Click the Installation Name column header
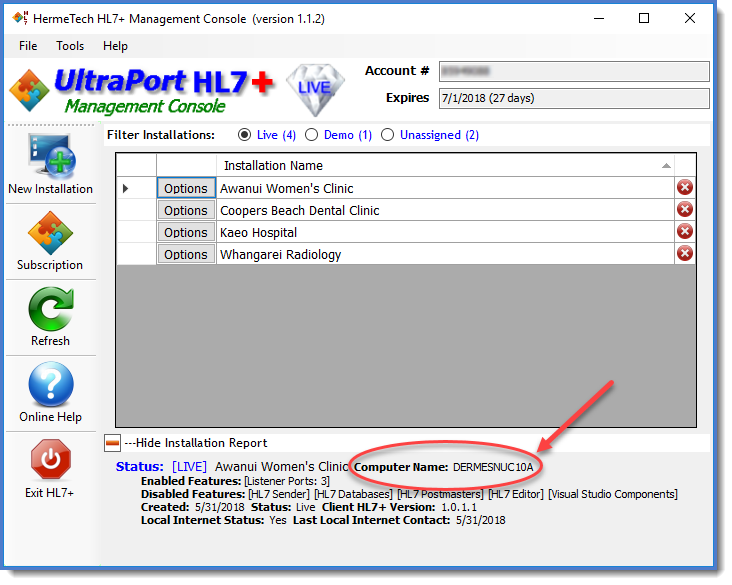The width and height of the screenshot is (732, 585). 445,165
